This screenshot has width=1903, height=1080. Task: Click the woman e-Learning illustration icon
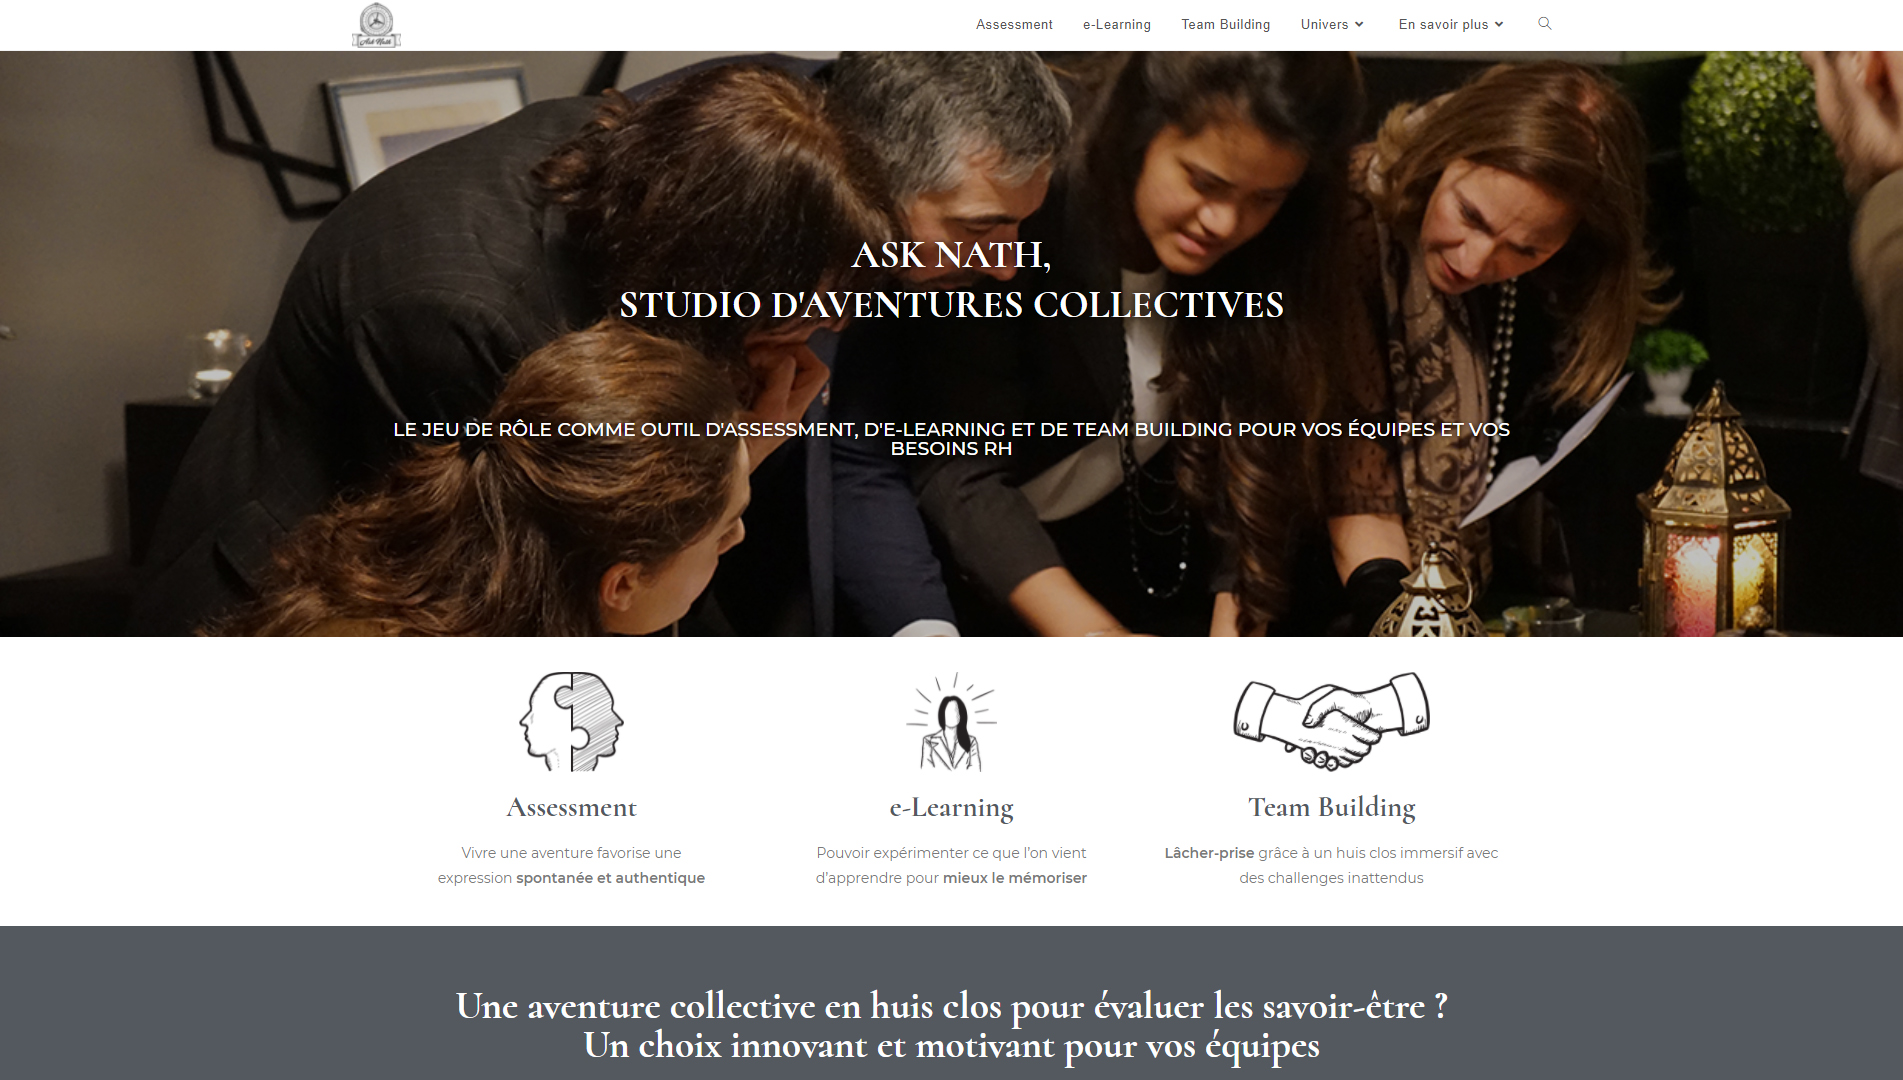click(x=951, y=721)
